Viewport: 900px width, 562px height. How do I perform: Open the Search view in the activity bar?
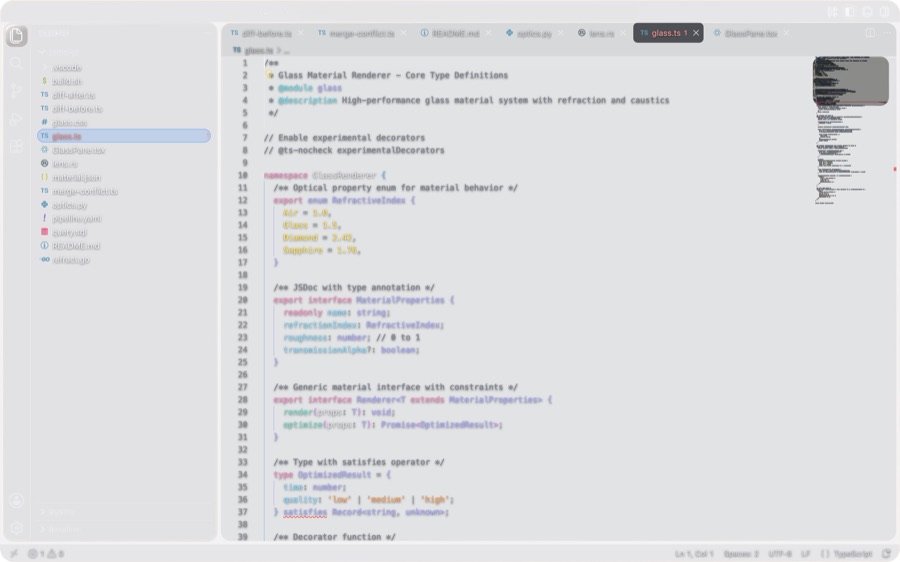(x=17, y=63)
